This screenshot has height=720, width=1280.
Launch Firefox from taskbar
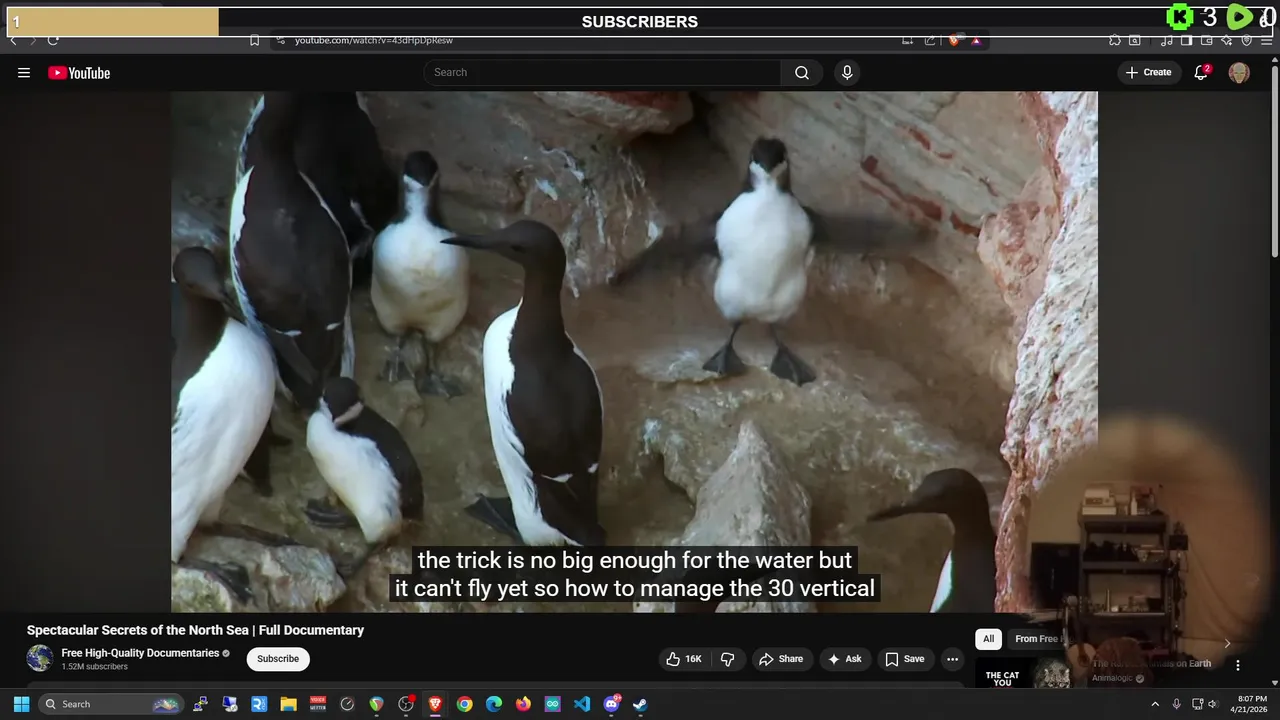[x=523, y=704]
